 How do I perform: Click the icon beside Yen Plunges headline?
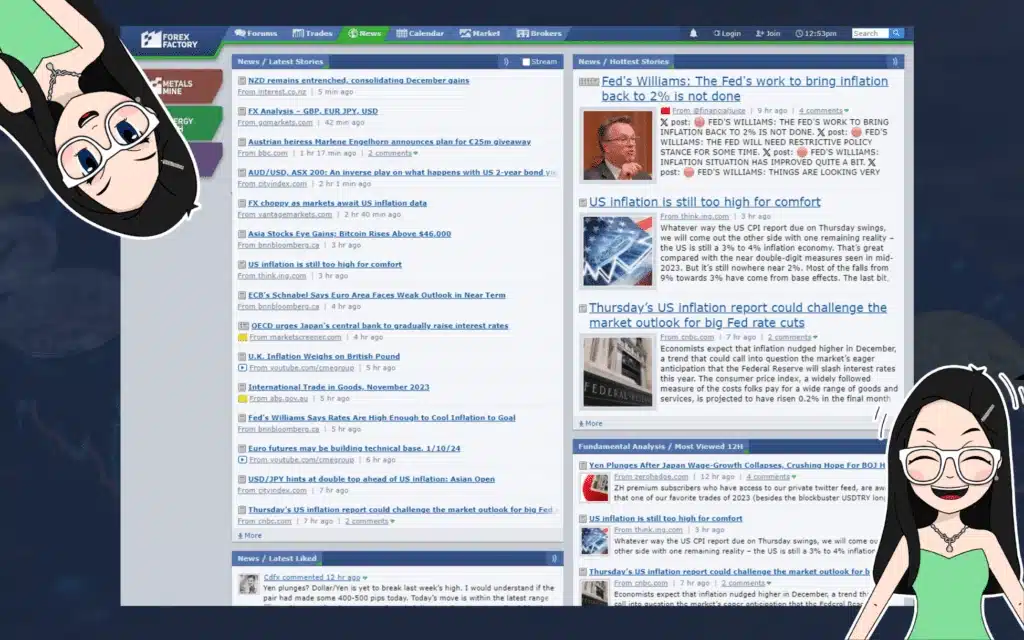point(583,466)
